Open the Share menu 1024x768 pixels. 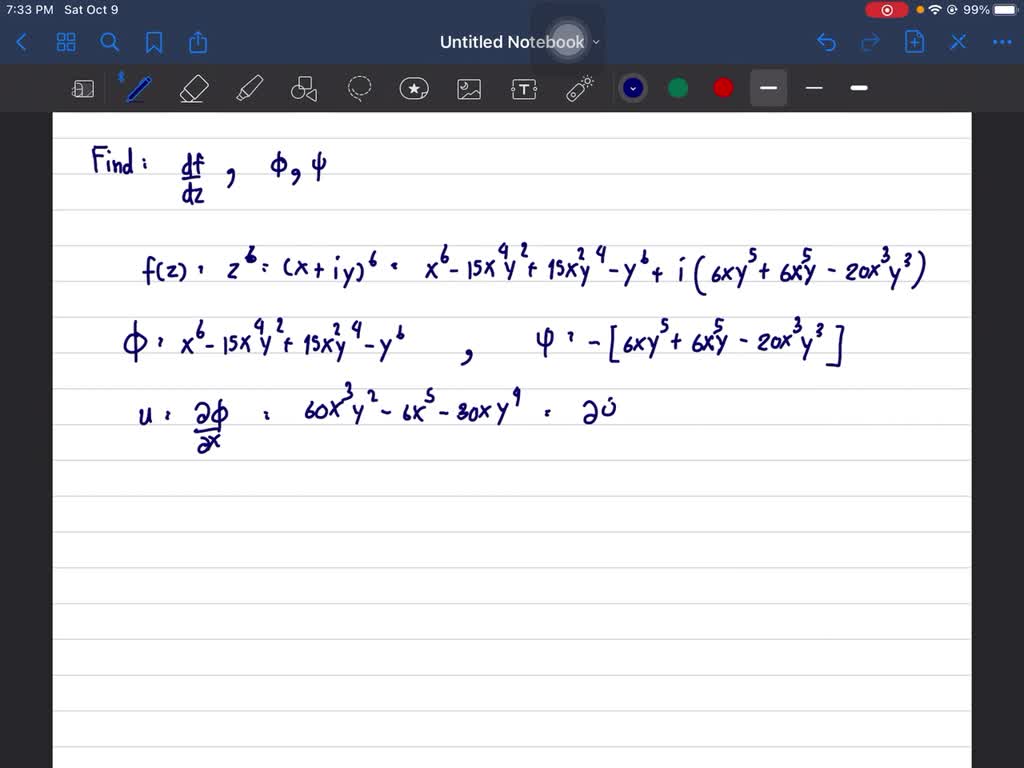[x=197, y=42]
